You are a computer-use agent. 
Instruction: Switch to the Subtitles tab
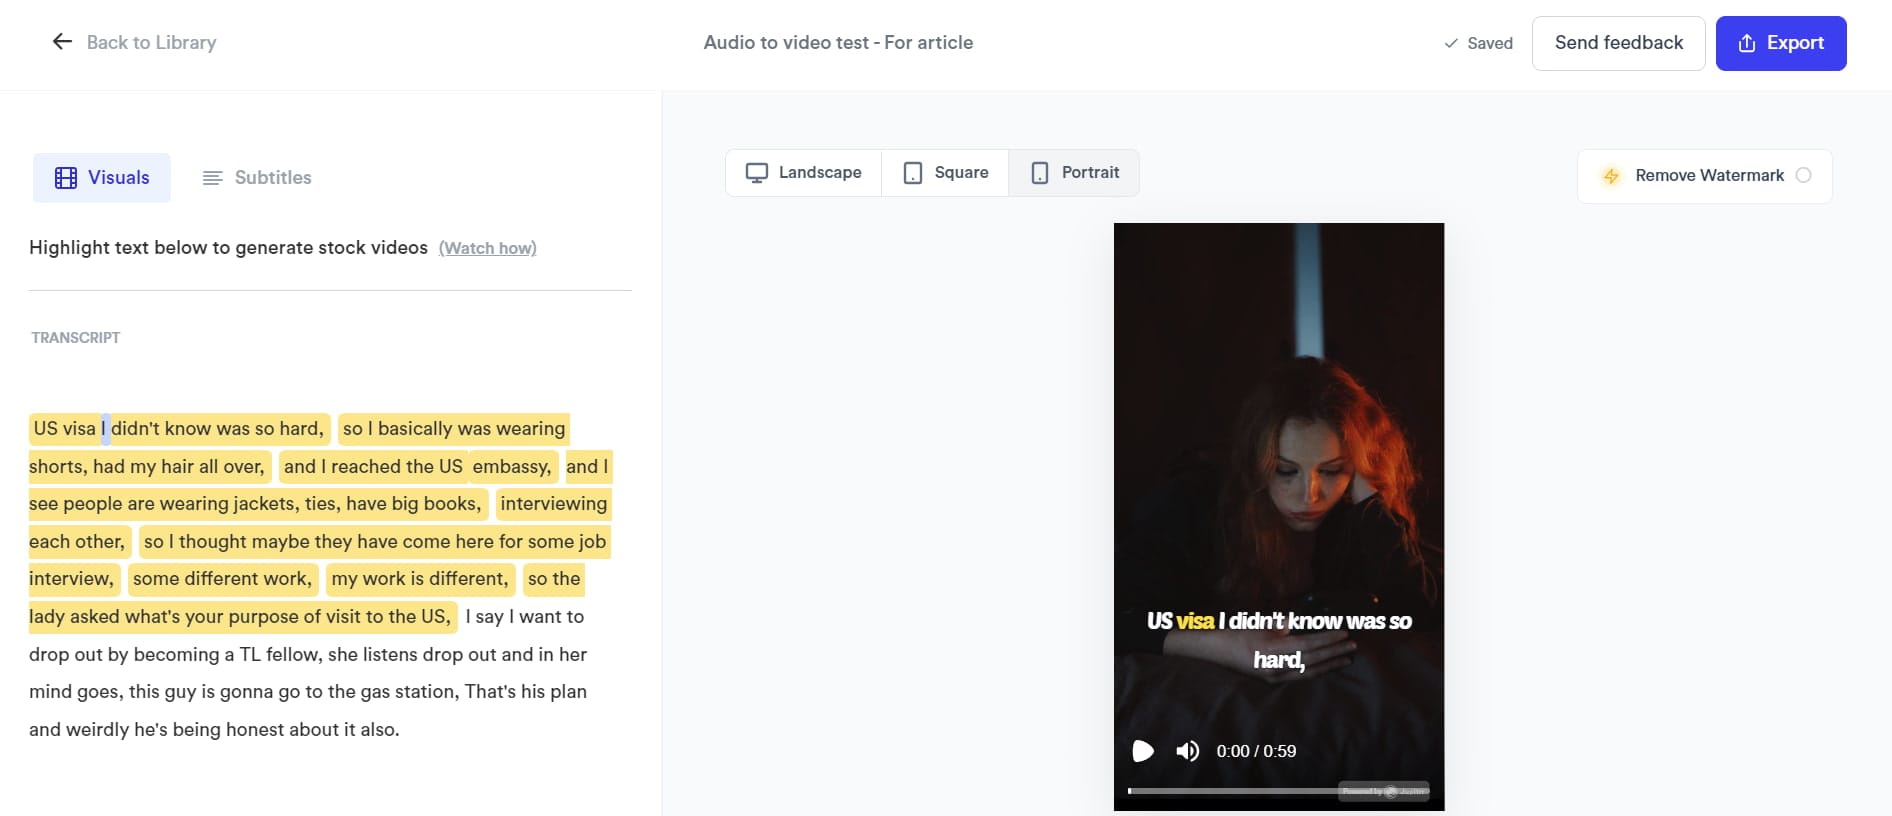pos(257,178)
